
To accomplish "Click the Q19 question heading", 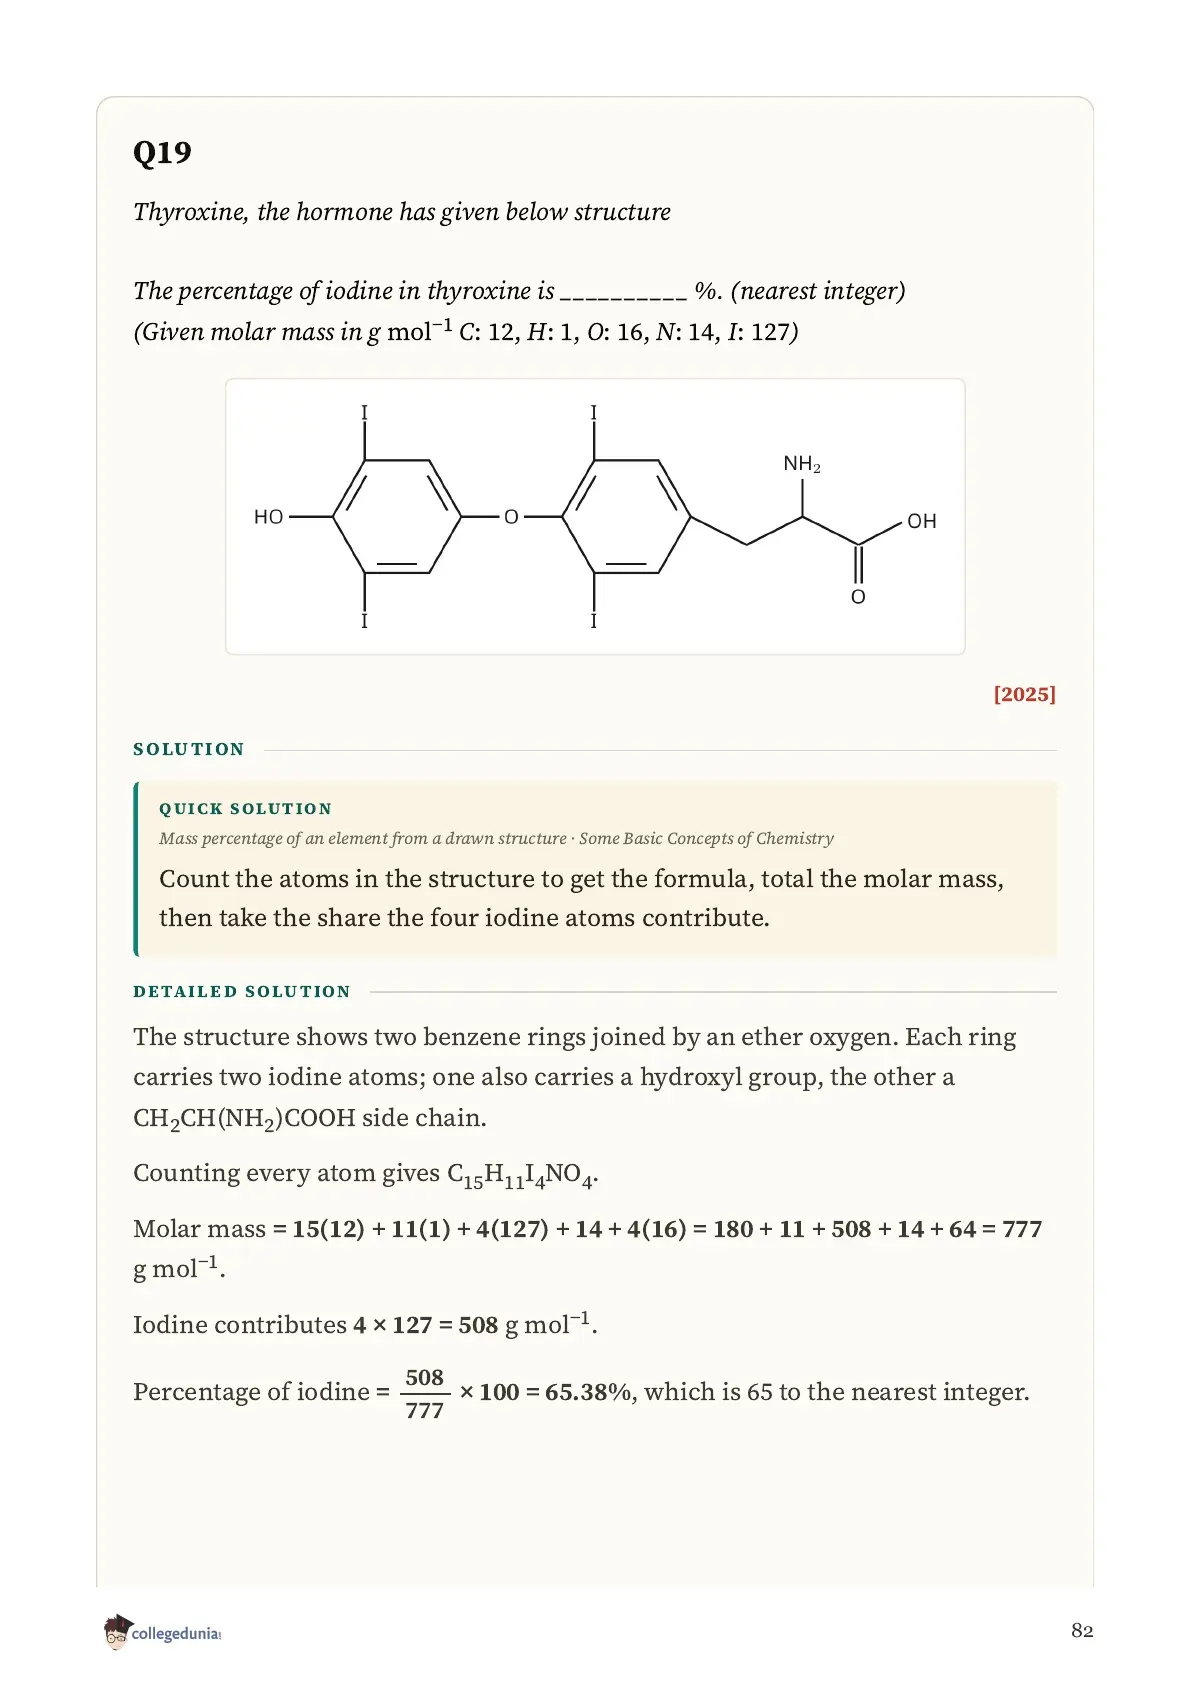I will coord(162,152).
